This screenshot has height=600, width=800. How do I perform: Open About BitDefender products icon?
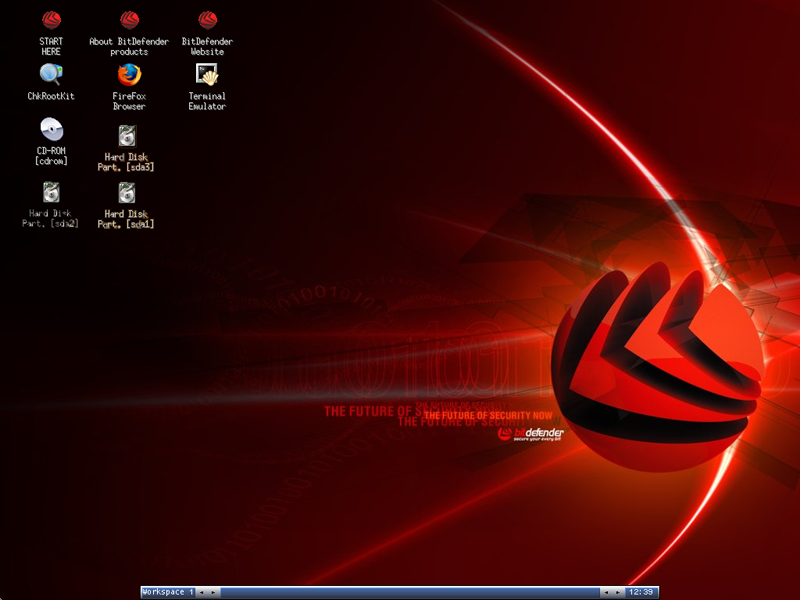click(130, 20)
